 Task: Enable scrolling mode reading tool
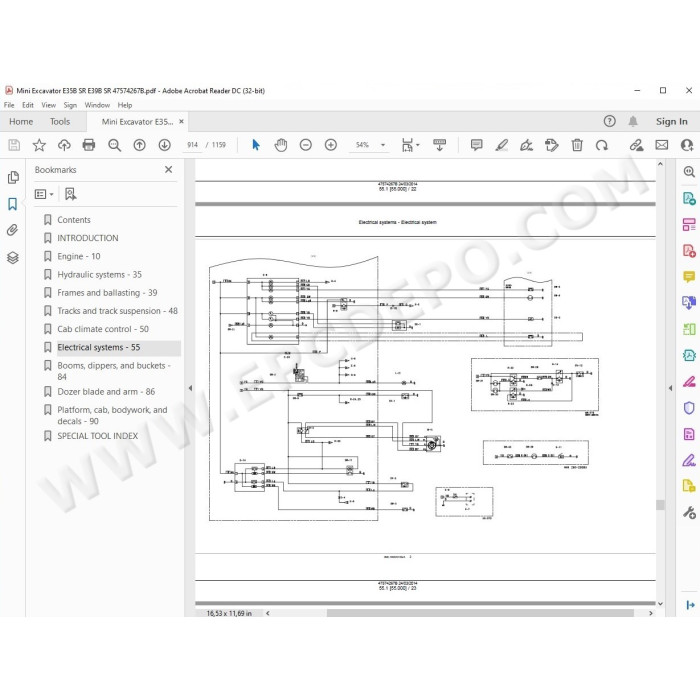click(439, 145)
